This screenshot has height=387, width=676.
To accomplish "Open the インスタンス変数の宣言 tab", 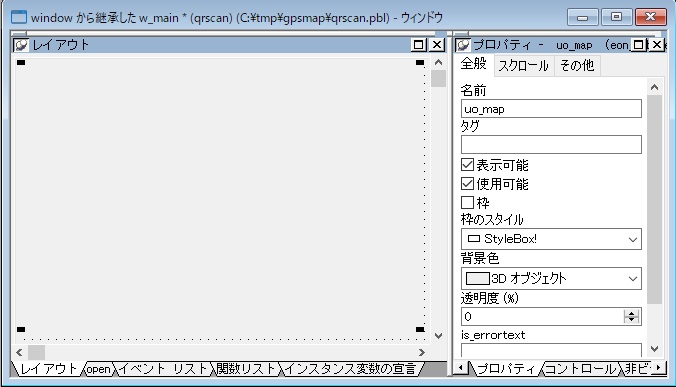I will pyautogui.click(x=350, y=369).
